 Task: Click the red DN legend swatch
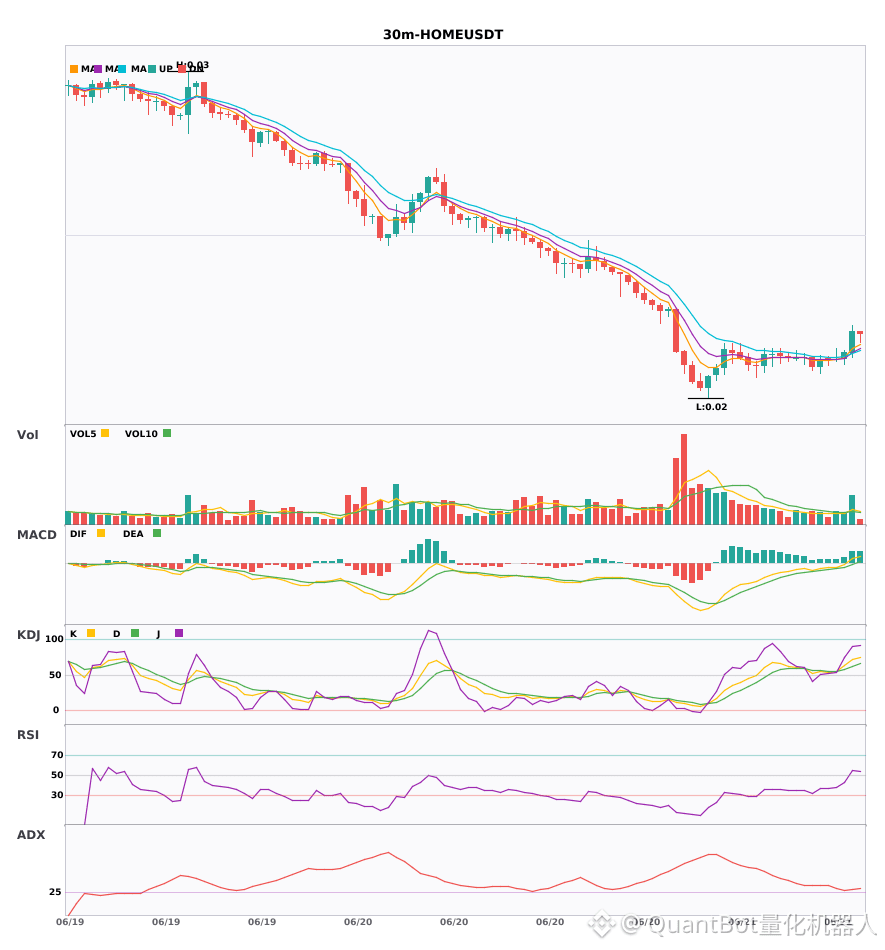click(182, 69)
